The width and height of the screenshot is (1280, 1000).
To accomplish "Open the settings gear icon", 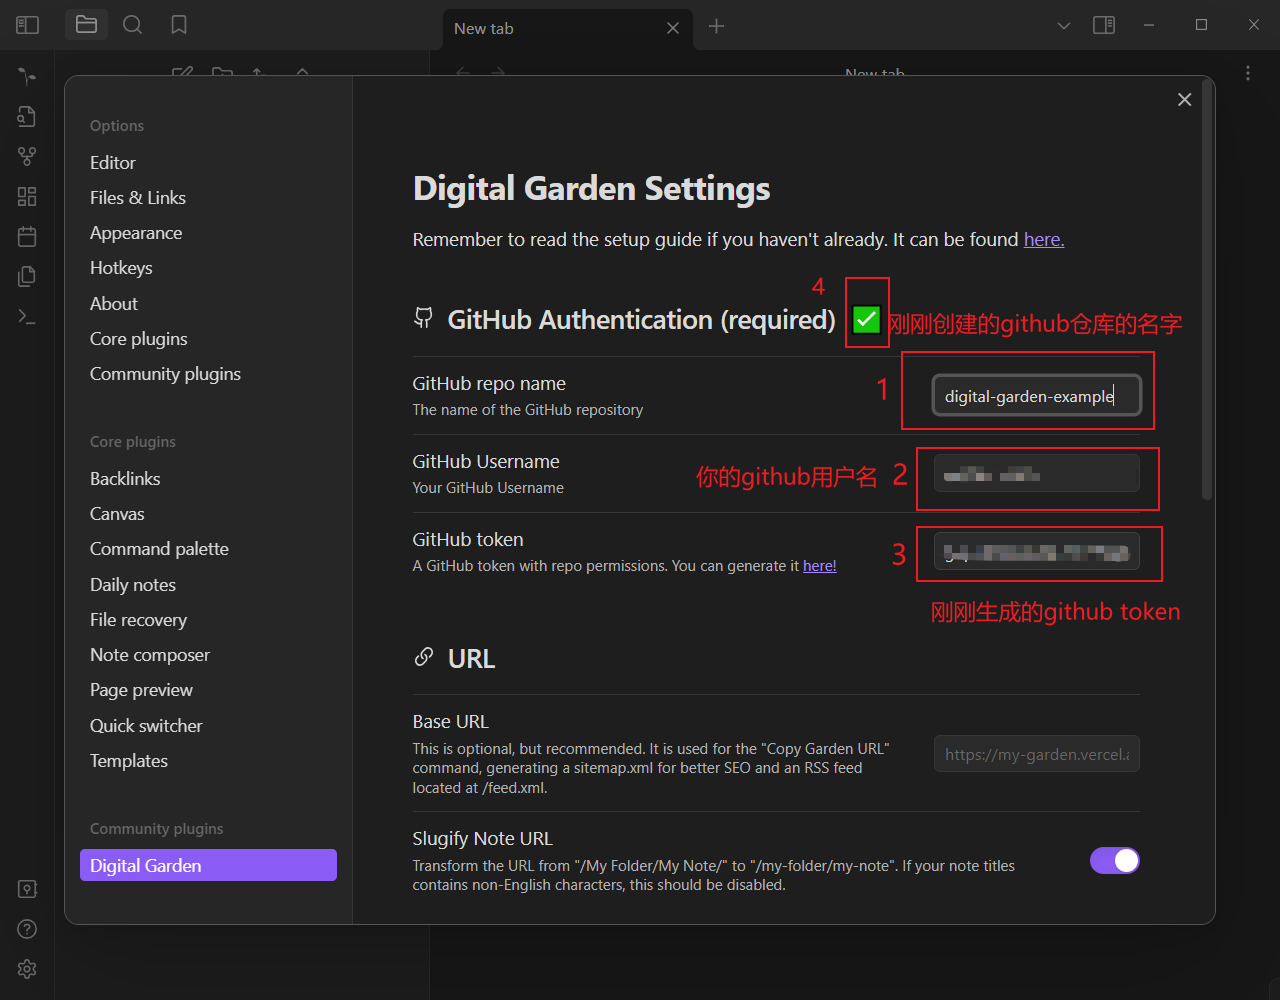I will (x=26, y=969).
